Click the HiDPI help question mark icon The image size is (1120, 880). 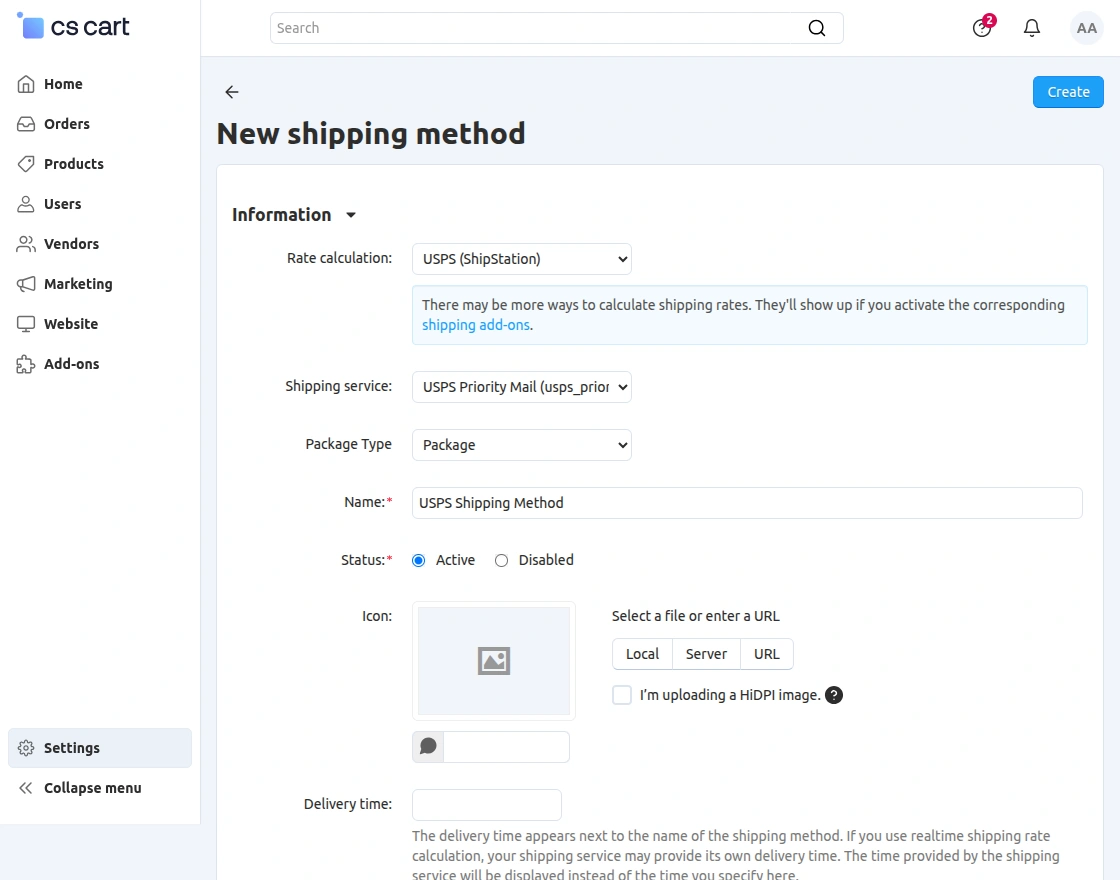(x=834, y=695)
